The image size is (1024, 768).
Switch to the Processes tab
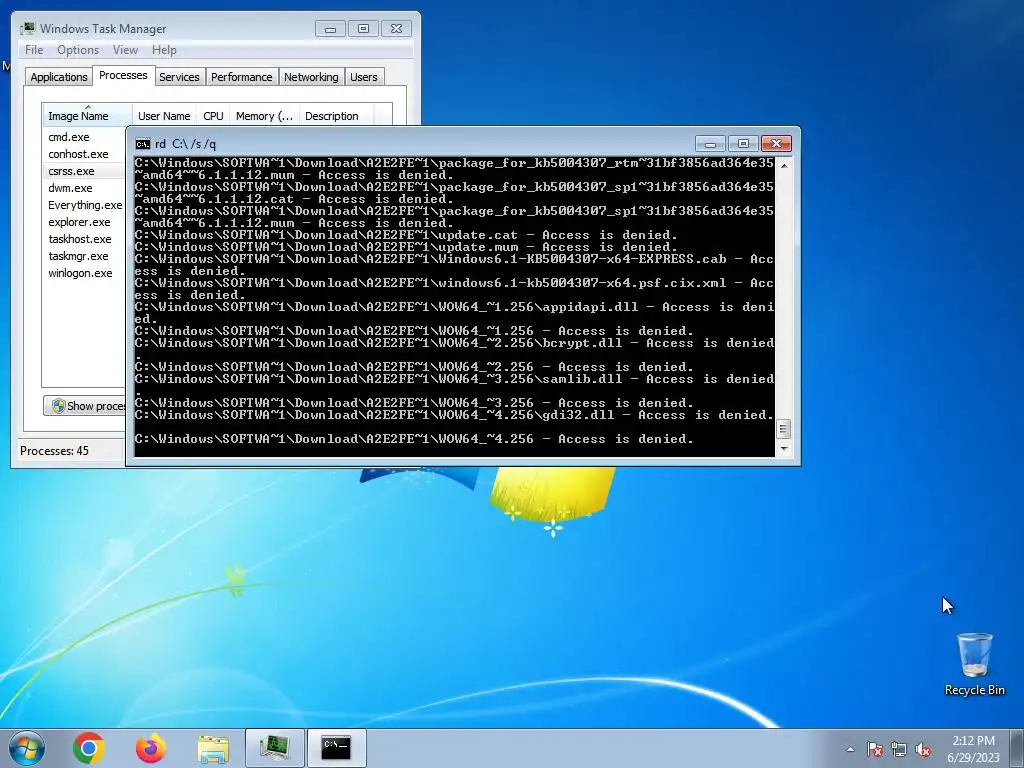[x=123, y=75]
